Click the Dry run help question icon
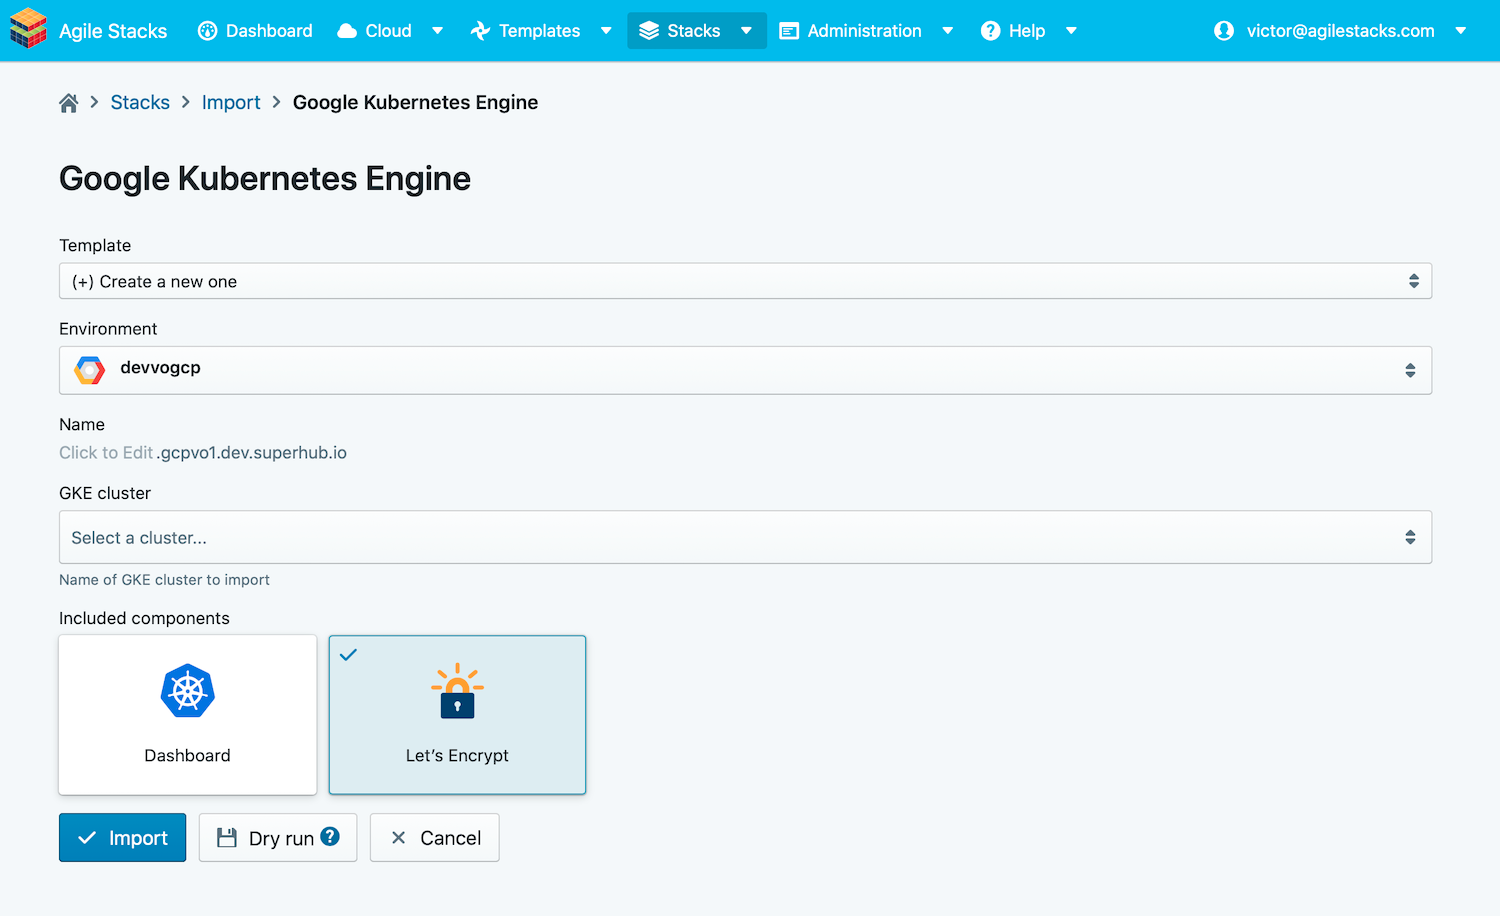 point(330,836)
